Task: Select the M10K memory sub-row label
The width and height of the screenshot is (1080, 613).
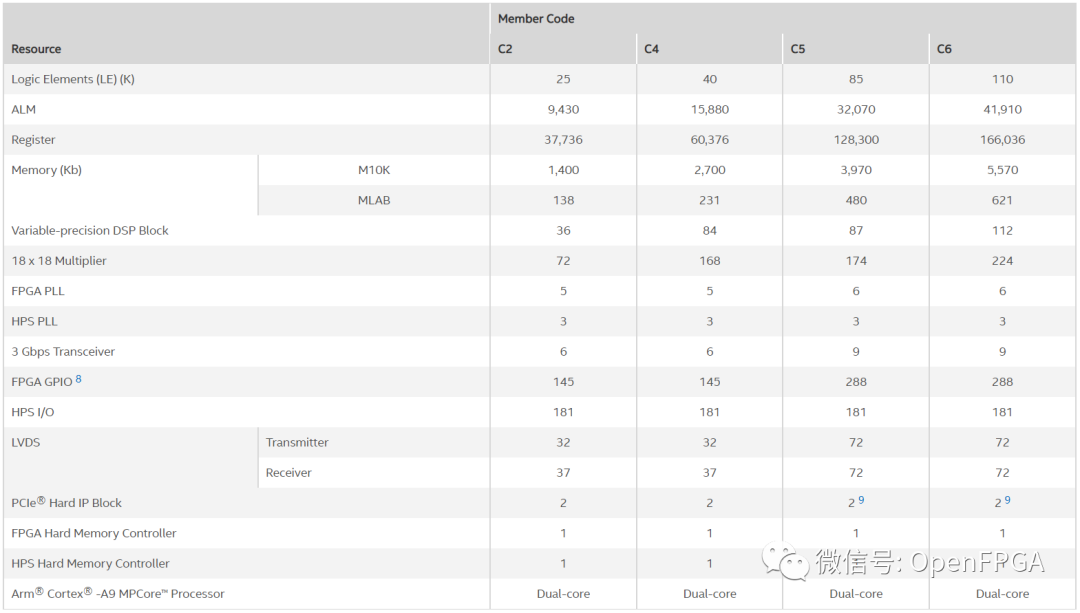Action: point(374,170)
